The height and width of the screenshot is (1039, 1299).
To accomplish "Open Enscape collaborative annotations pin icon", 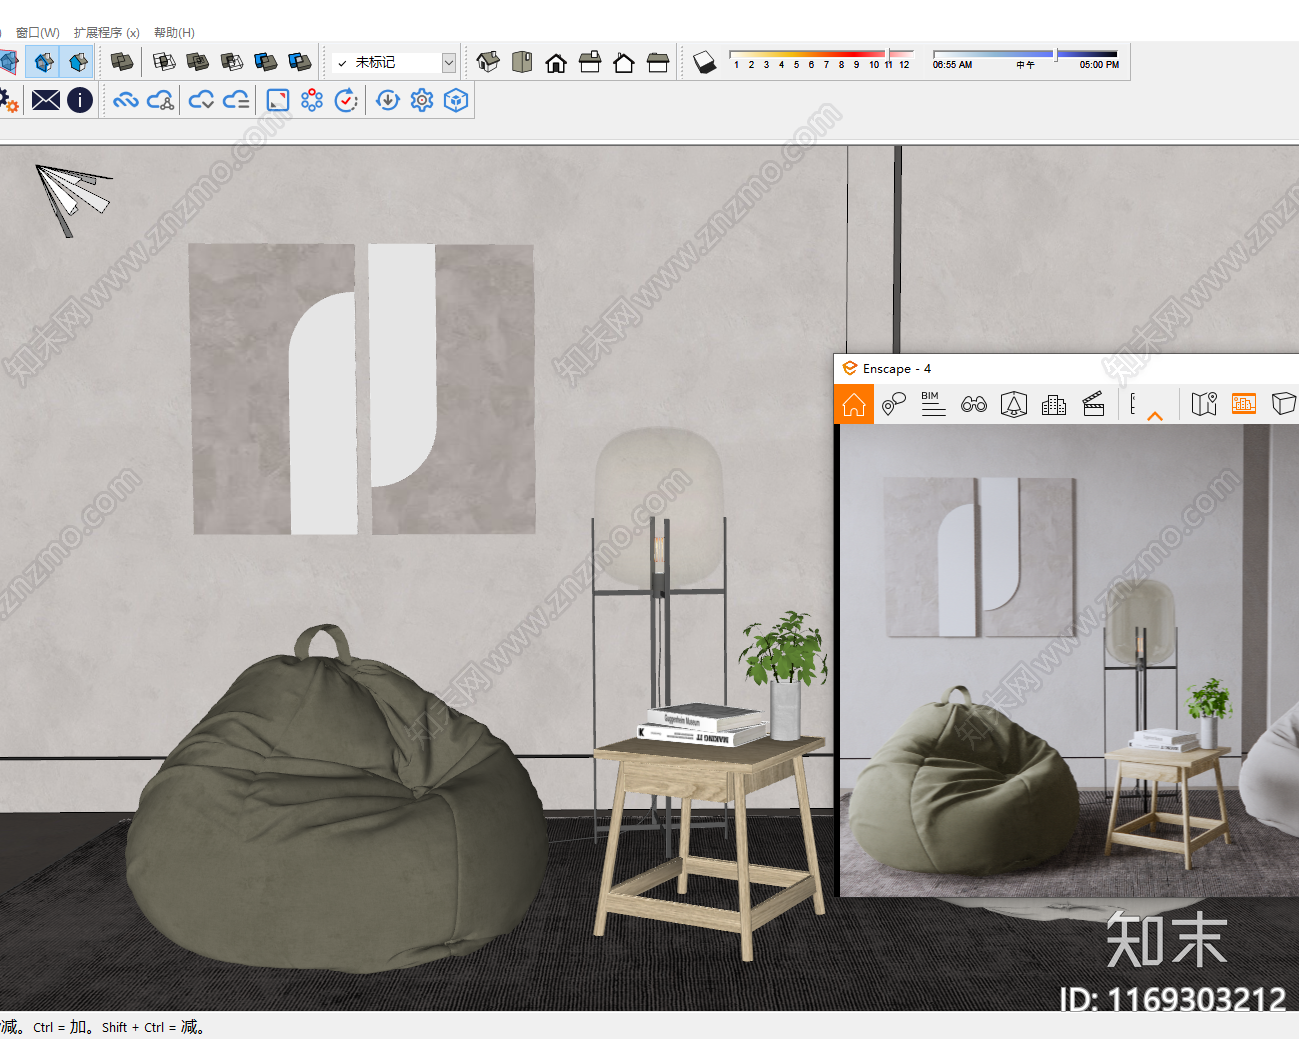I will (894, 404).
